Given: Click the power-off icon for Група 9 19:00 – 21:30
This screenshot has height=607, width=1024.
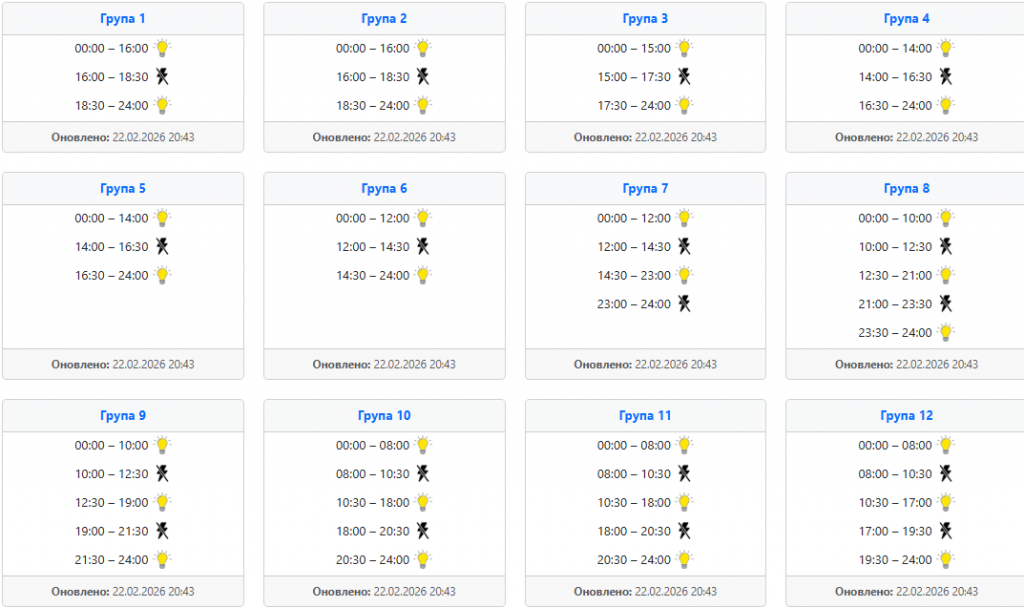Looking at the screenshot, I should coord(162,531).
